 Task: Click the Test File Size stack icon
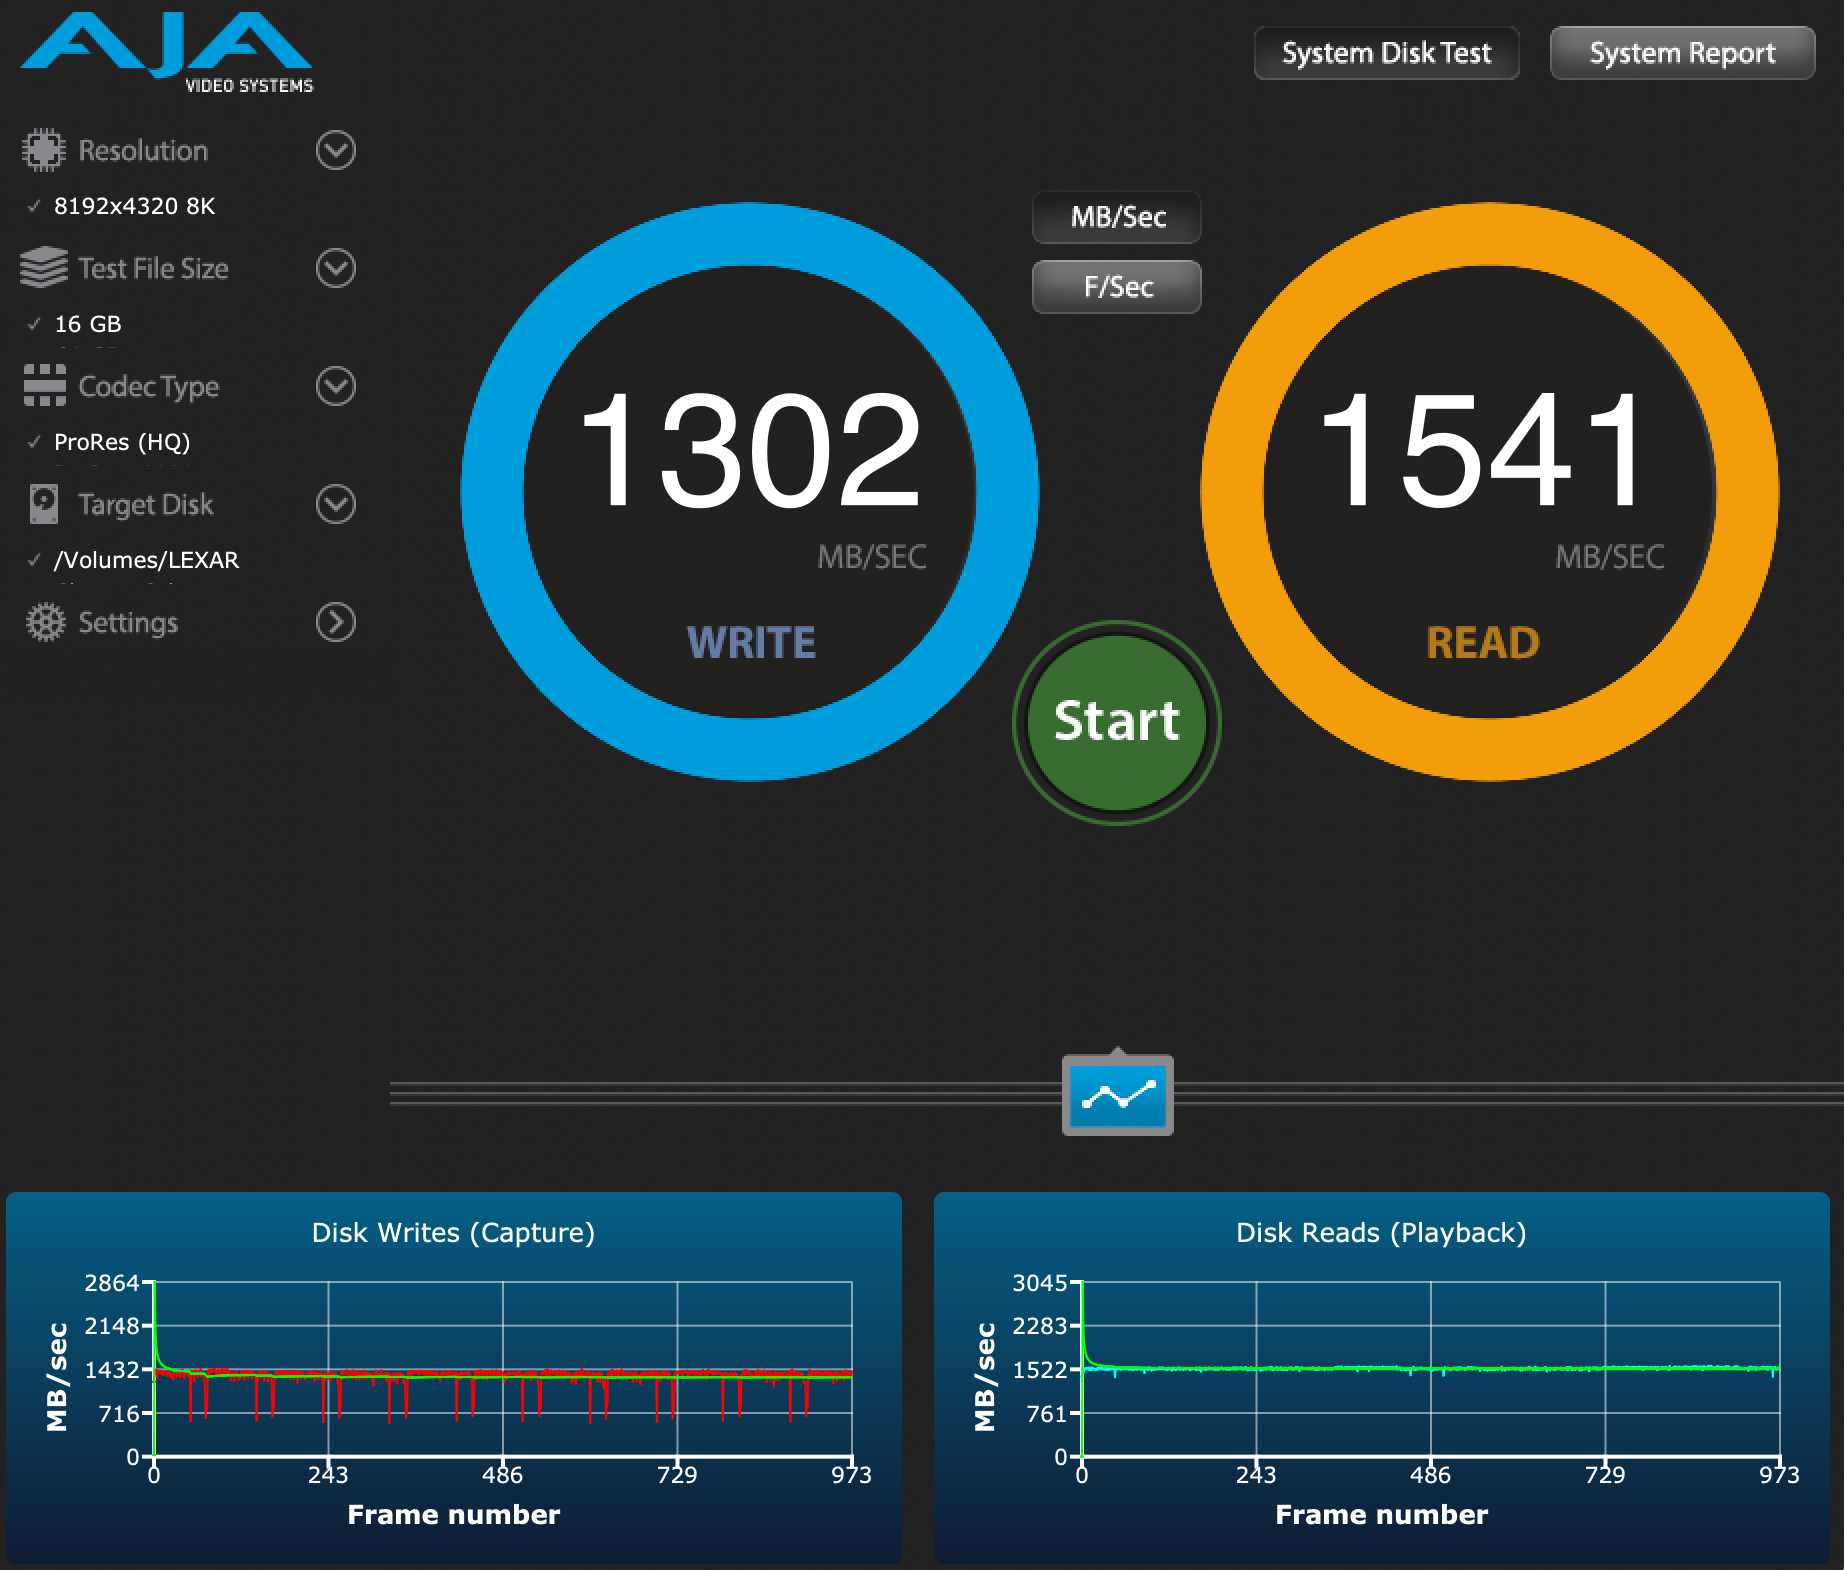point(43,268)
